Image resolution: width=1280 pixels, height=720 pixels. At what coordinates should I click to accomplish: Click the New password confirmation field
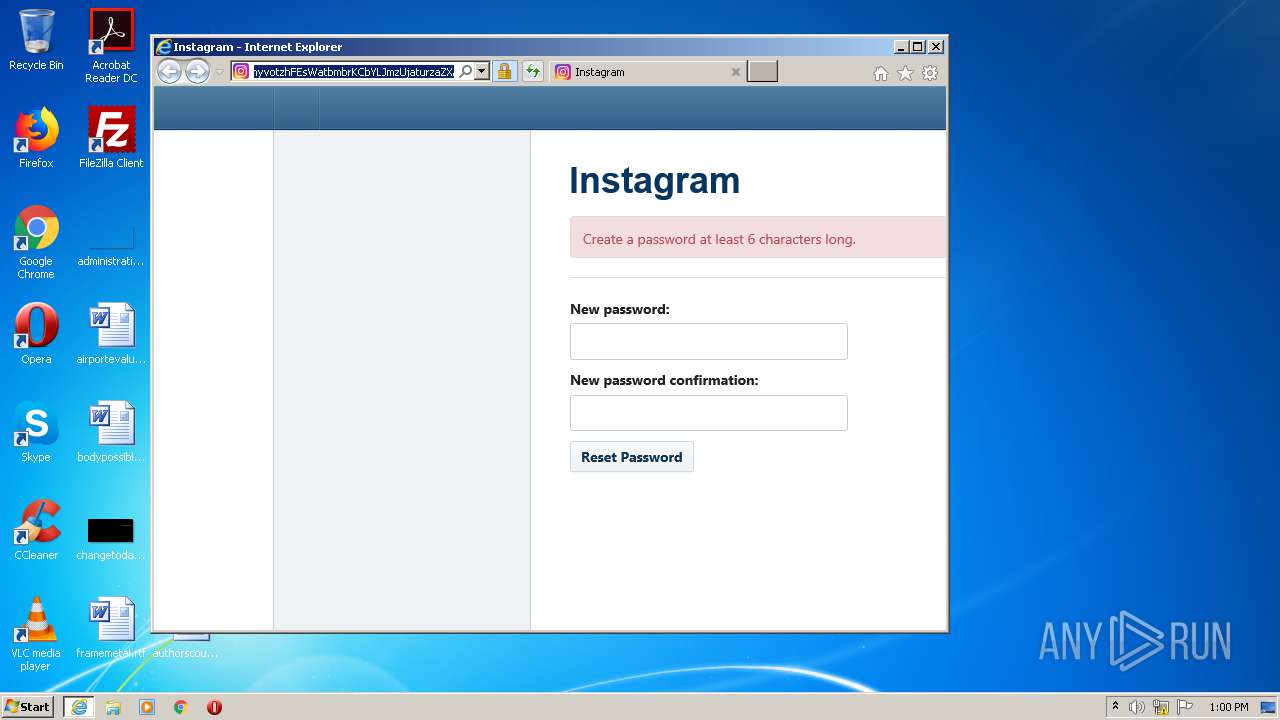[x=709, y=413]
